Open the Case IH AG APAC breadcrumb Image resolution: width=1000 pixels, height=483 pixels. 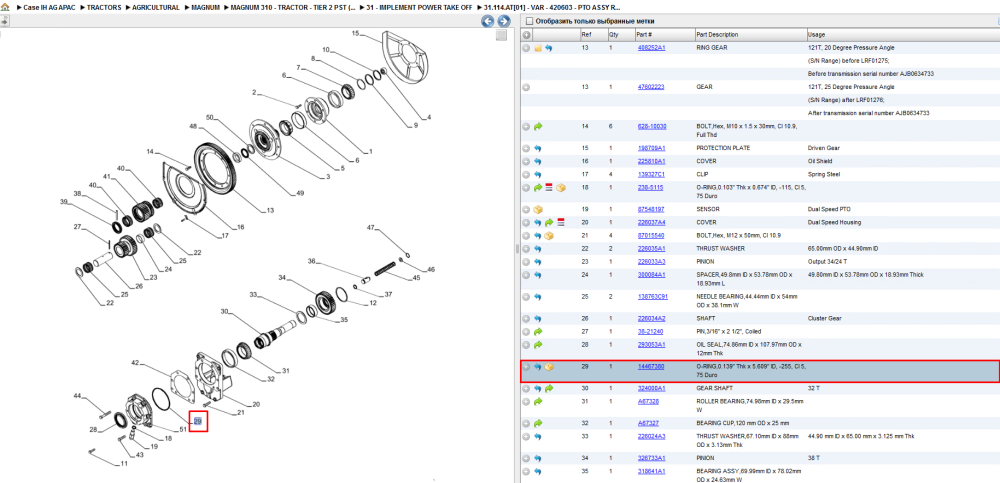click(48, 7)
